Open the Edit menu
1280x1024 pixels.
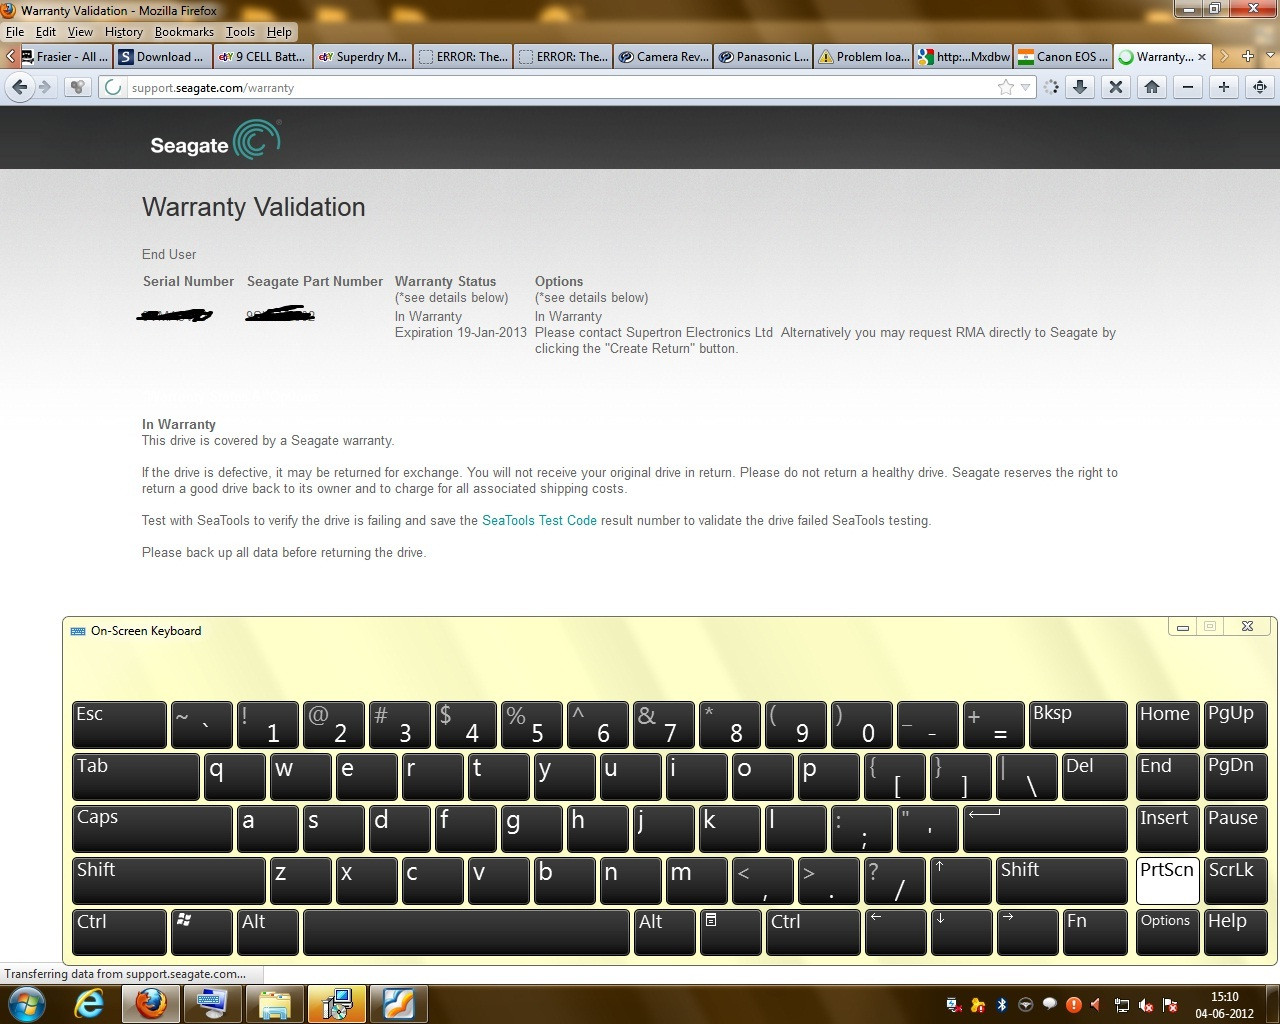46,32
